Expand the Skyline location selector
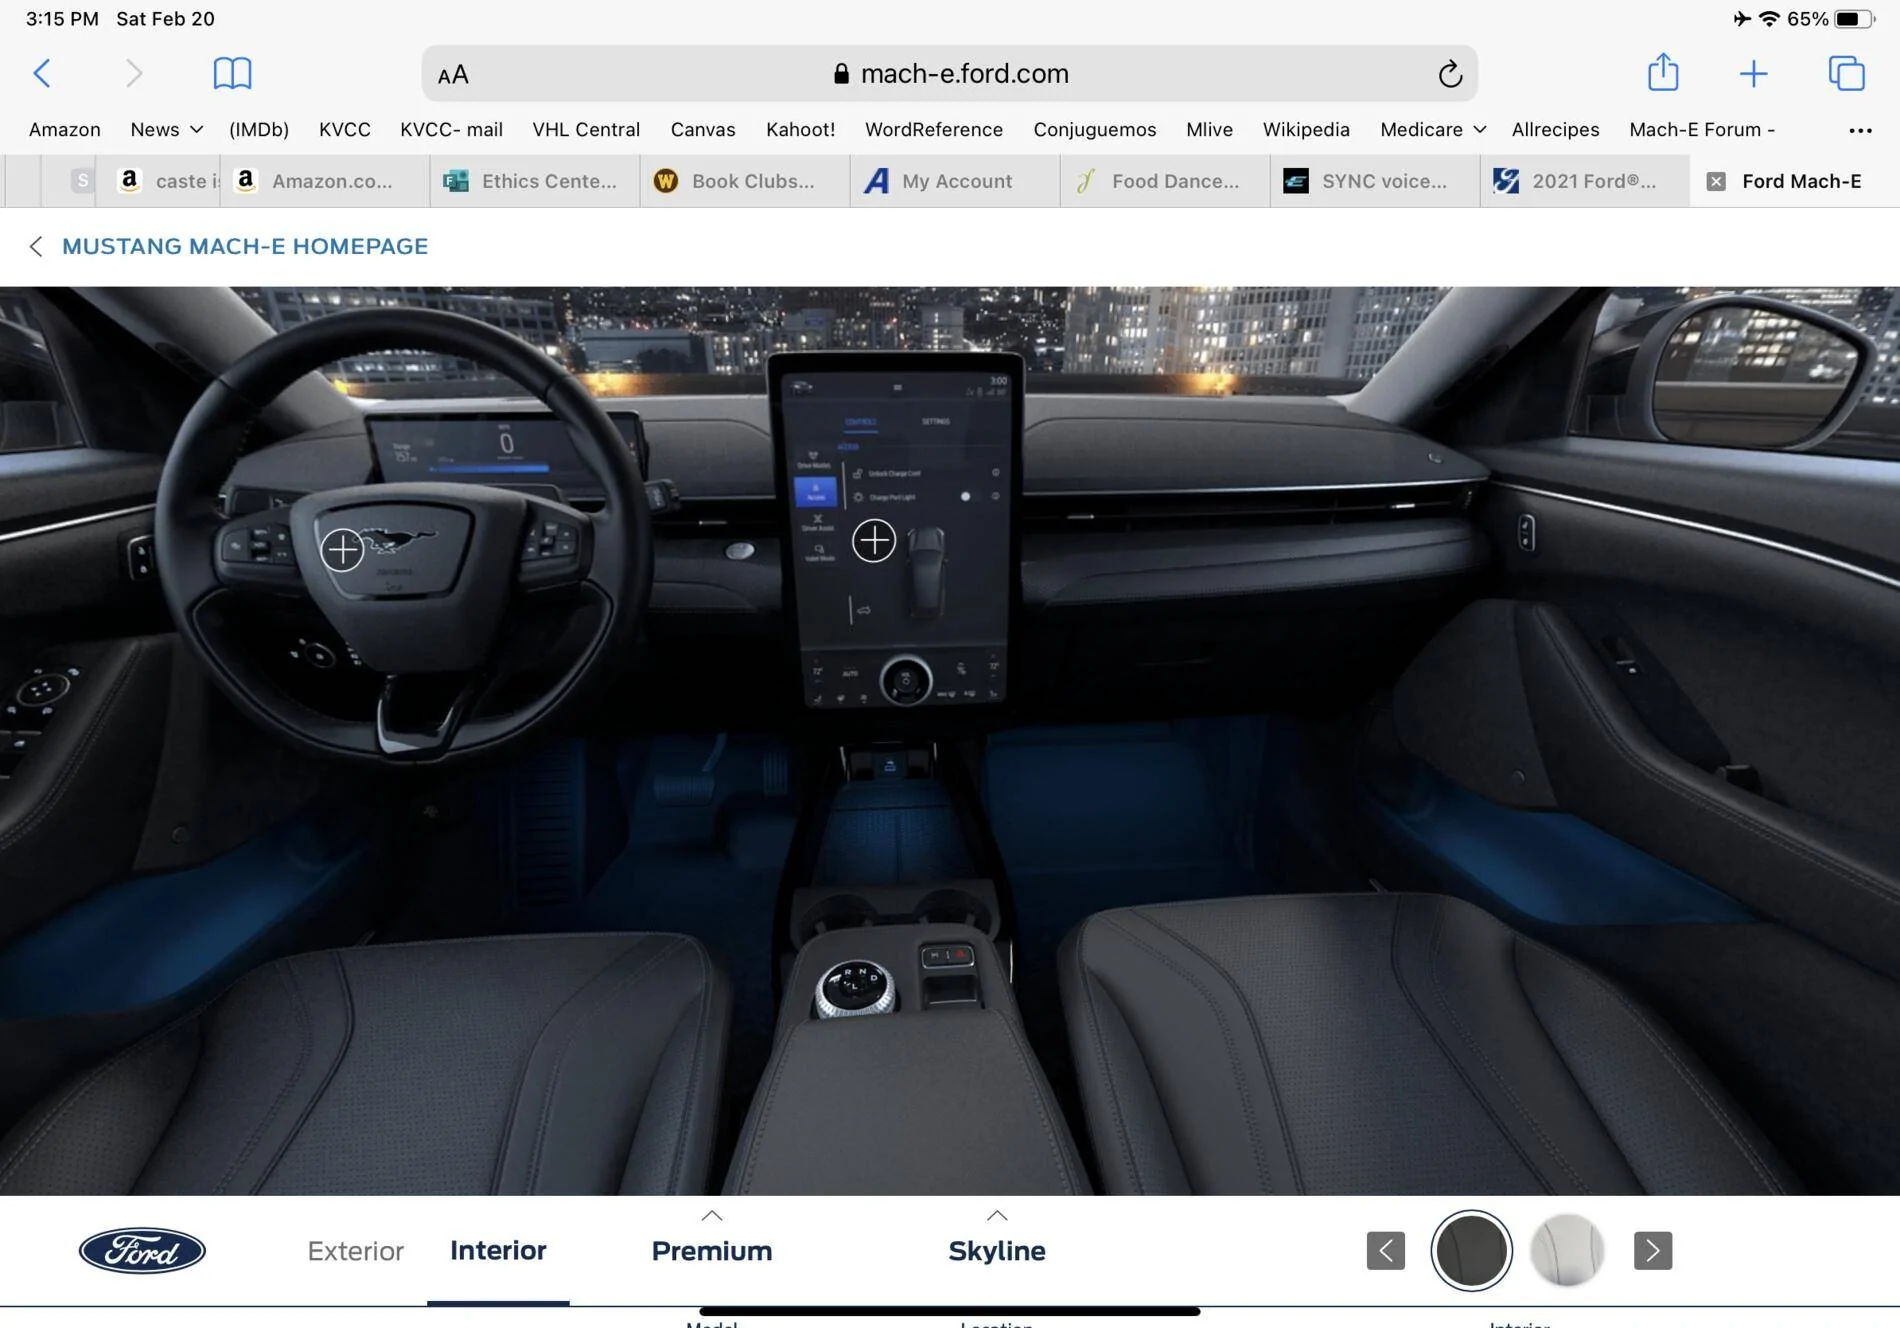 point(996,1240)
